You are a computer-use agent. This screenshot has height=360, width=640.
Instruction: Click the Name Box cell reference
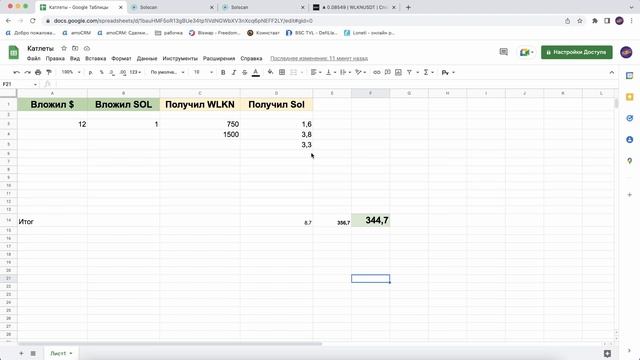tap(19, 84)
